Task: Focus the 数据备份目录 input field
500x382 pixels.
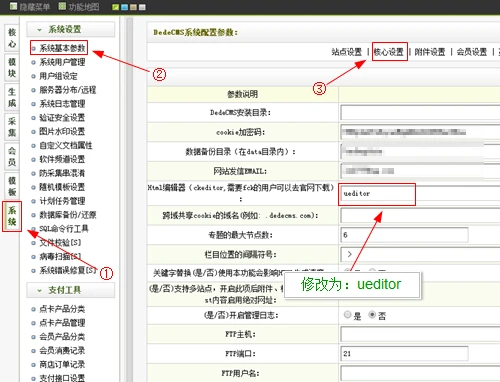Action: tap(420, 152)
